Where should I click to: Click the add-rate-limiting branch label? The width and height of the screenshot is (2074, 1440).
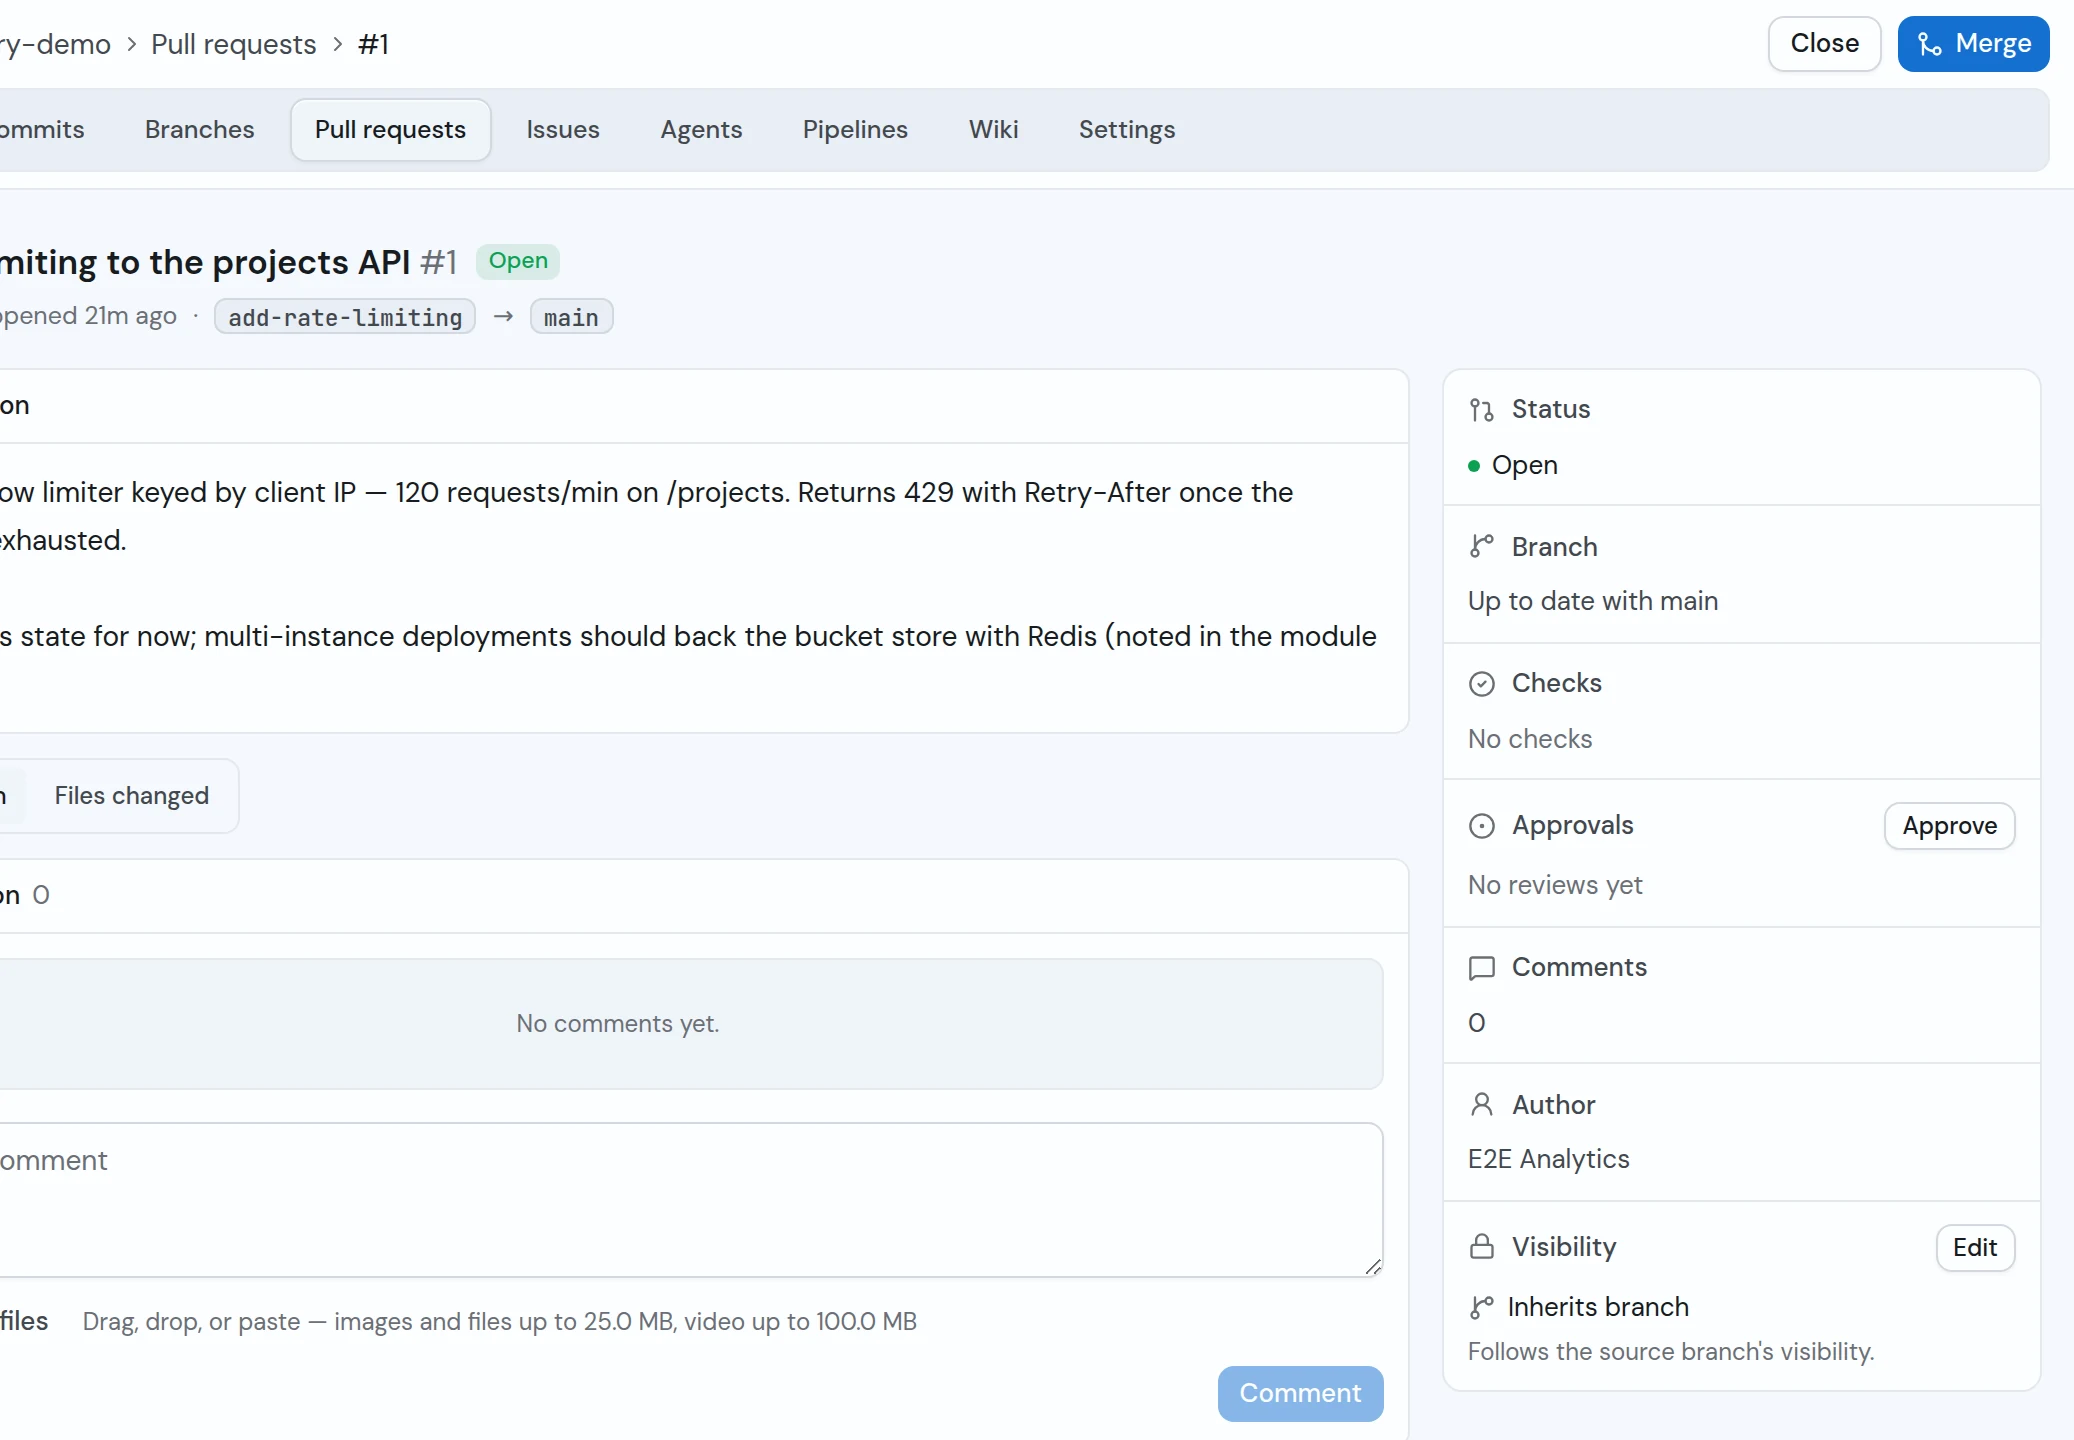click(x=345, y=317)
